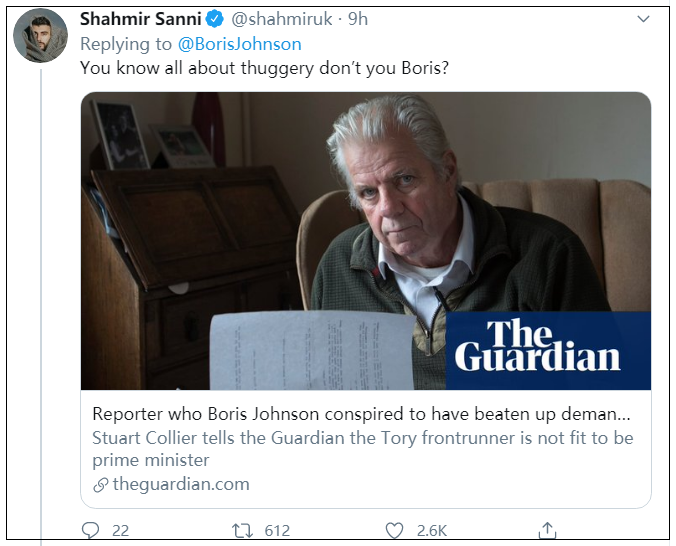Open Shahmir Sanni's profile avatar
Viewport: 676px width, 546px height.
point(40,38)
